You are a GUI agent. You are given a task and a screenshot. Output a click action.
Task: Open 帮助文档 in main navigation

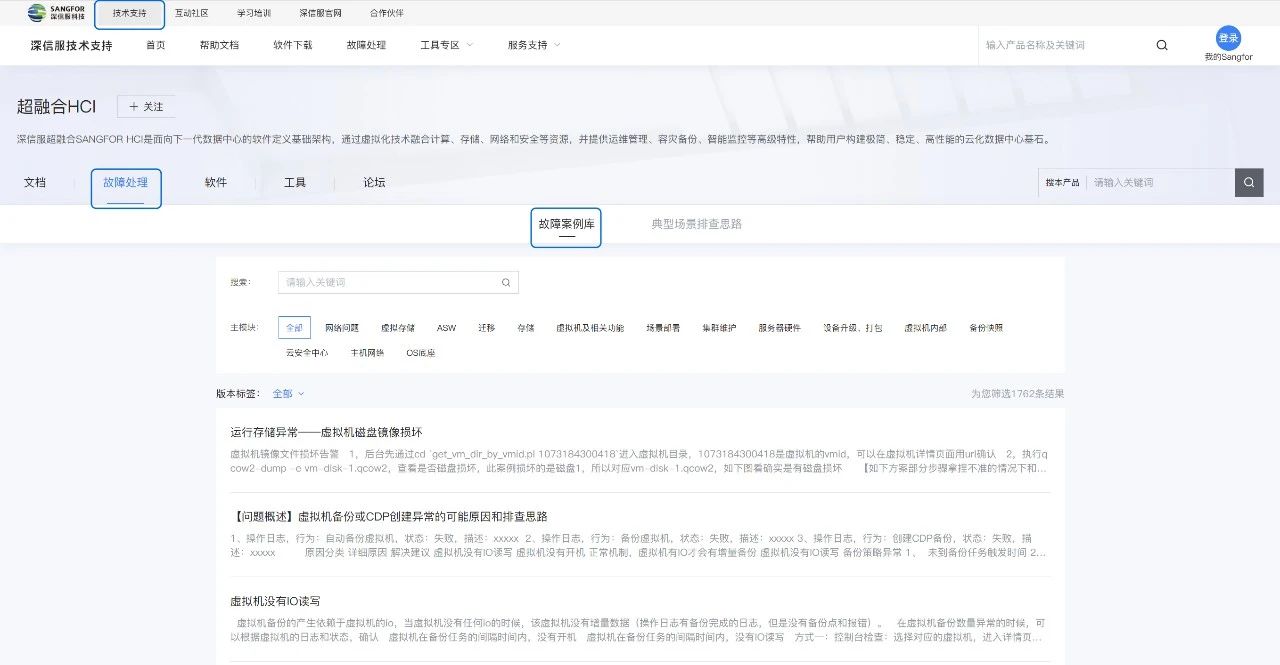[219, 45]
